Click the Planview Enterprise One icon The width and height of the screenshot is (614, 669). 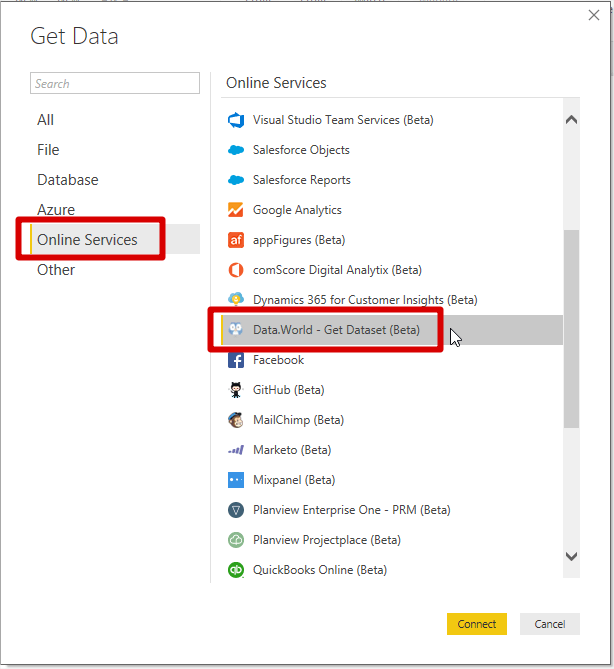(236, 510)
